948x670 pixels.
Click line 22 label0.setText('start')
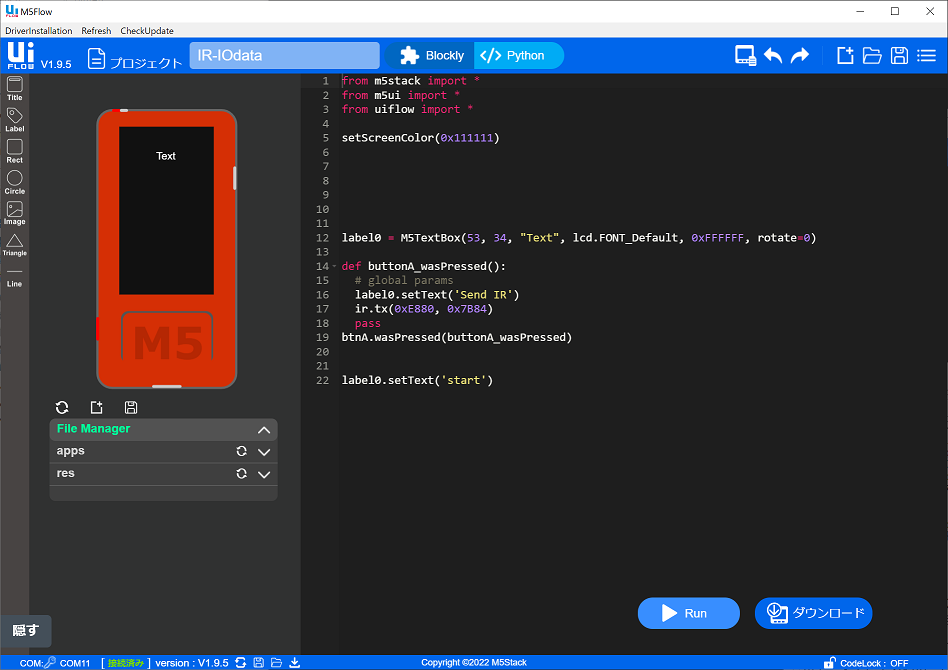(417, 380)
